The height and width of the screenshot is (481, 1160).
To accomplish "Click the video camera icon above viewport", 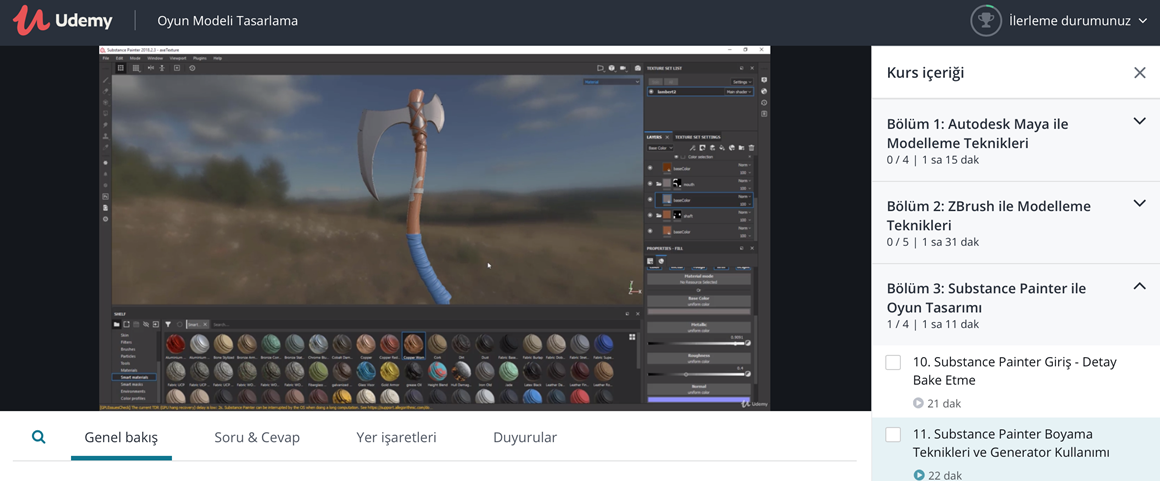I will coord(623,68).
